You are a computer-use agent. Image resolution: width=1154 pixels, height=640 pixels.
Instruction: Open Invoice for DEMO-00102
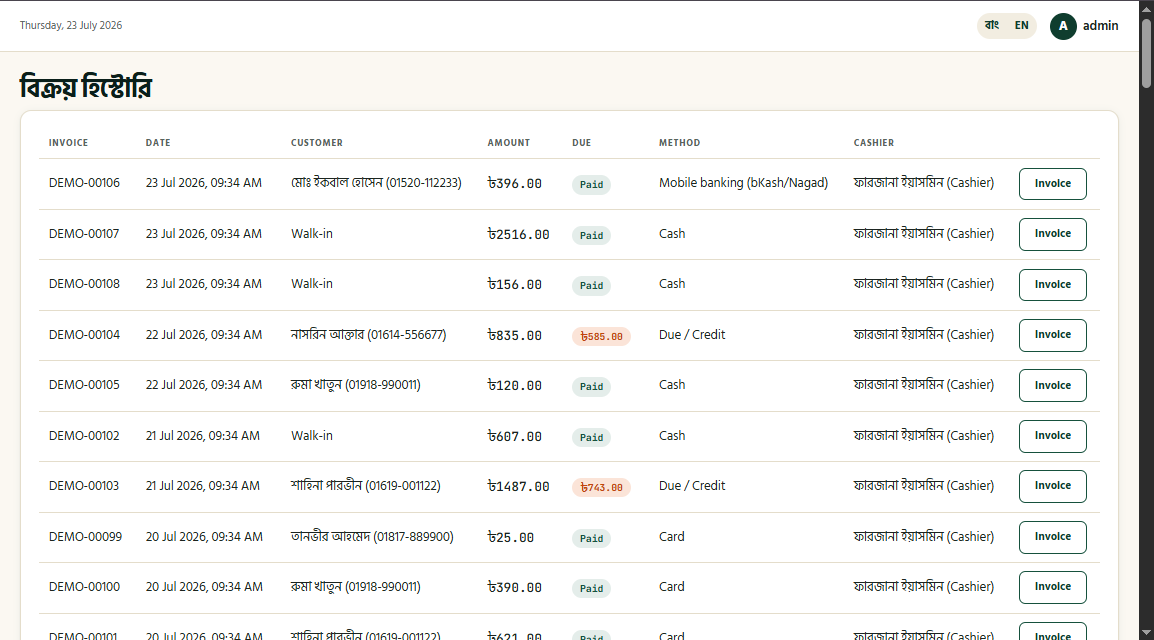1052,436
